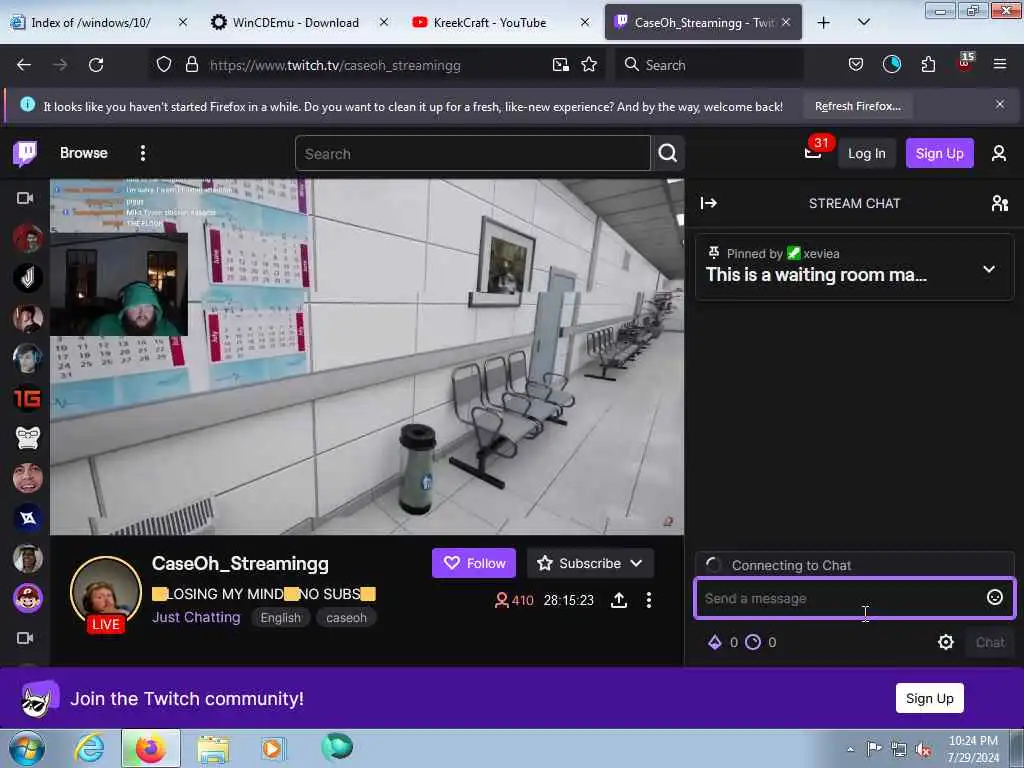
Task: Click the Twitch home logo
Action: [25, 153]
